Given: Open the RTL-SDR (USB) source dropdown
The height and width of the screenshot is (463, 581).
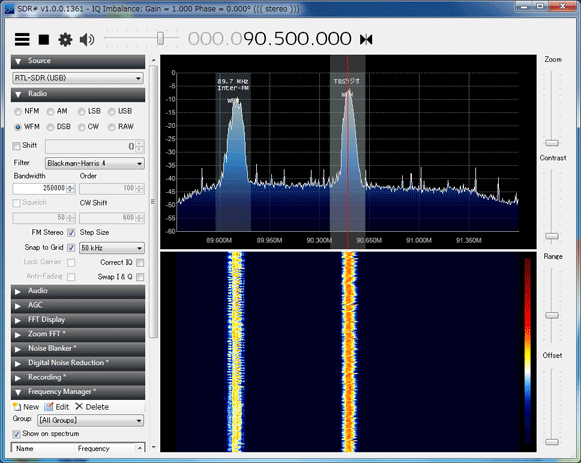Looking at the screenshot, I should pyautogui.click(x=78, y=78).
